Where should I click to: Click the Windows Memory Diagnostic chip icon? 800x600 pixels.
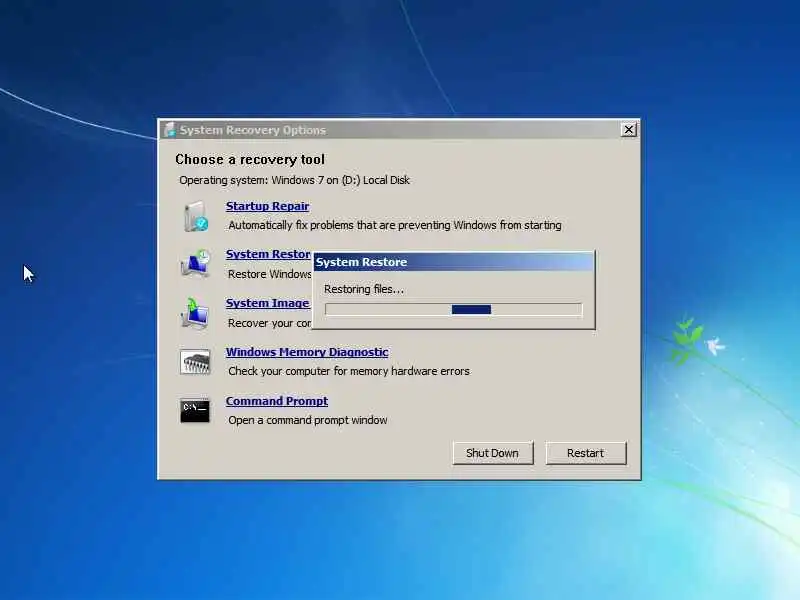coord(195,362)
